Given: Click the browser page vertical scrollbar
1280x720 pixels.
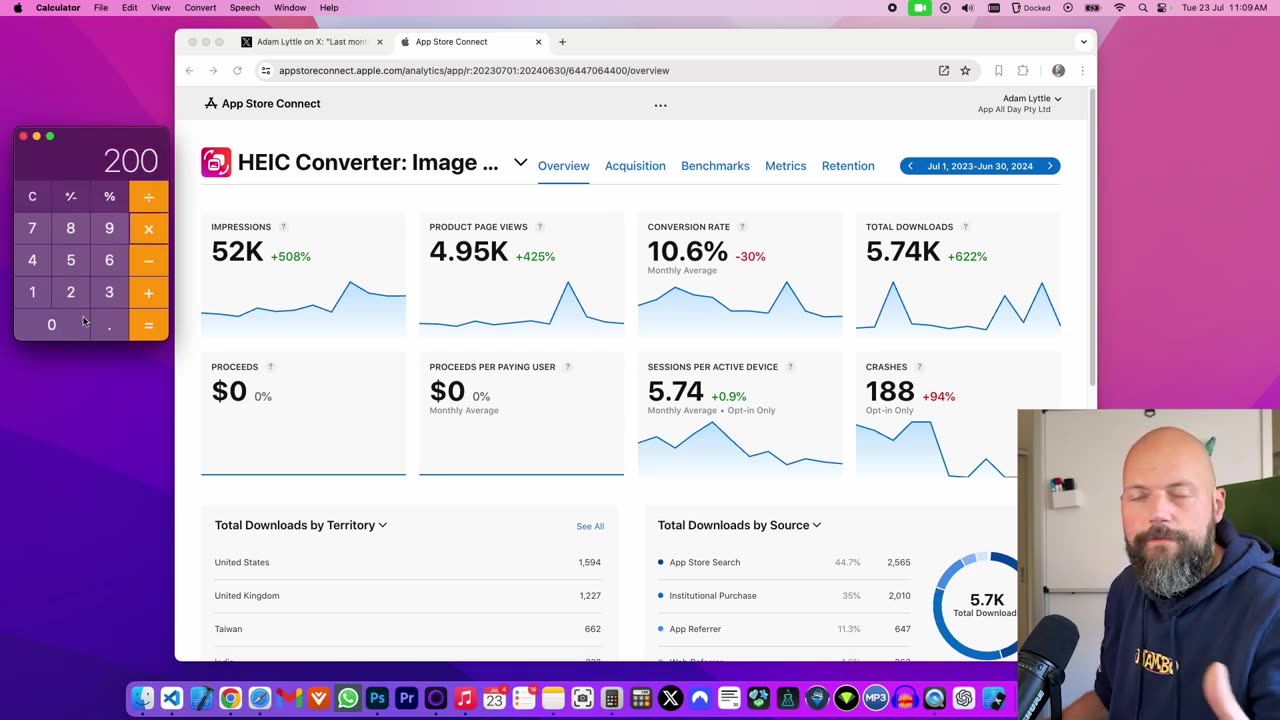Looking at the screenshot, I should pyautogui.click(x=1092, y=237).
